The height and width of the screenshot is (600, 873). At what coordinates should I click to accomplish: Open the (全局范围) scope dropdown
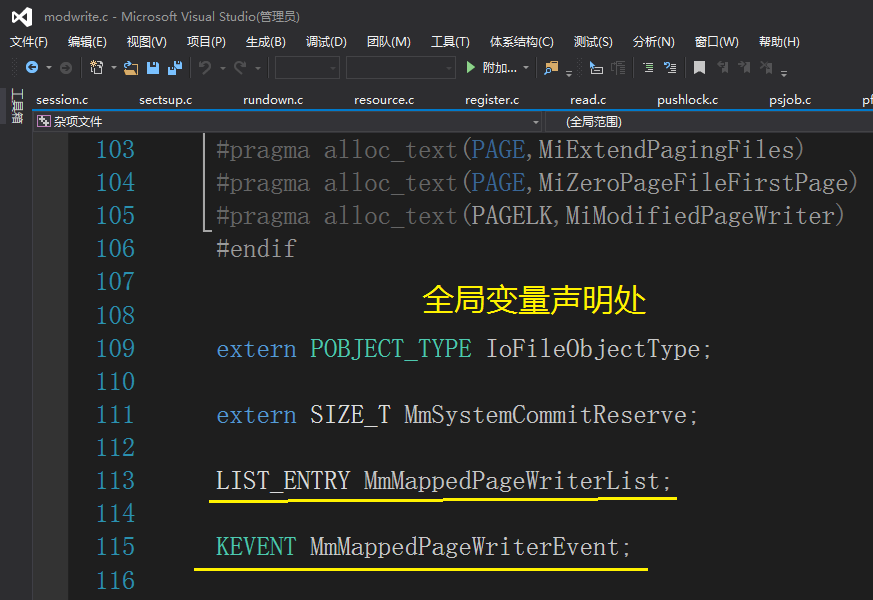(x=709, y=121)
